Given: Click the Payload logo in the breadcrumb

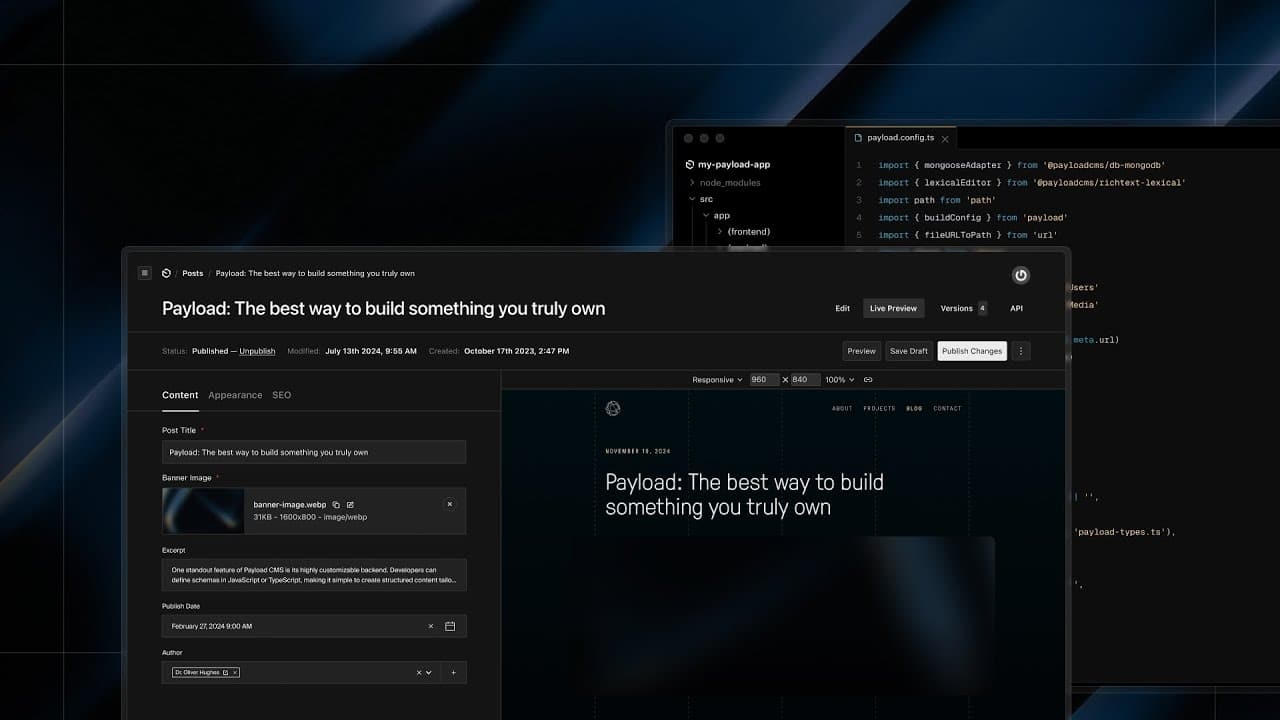Looking at the screenshot, I should (166, 272).
